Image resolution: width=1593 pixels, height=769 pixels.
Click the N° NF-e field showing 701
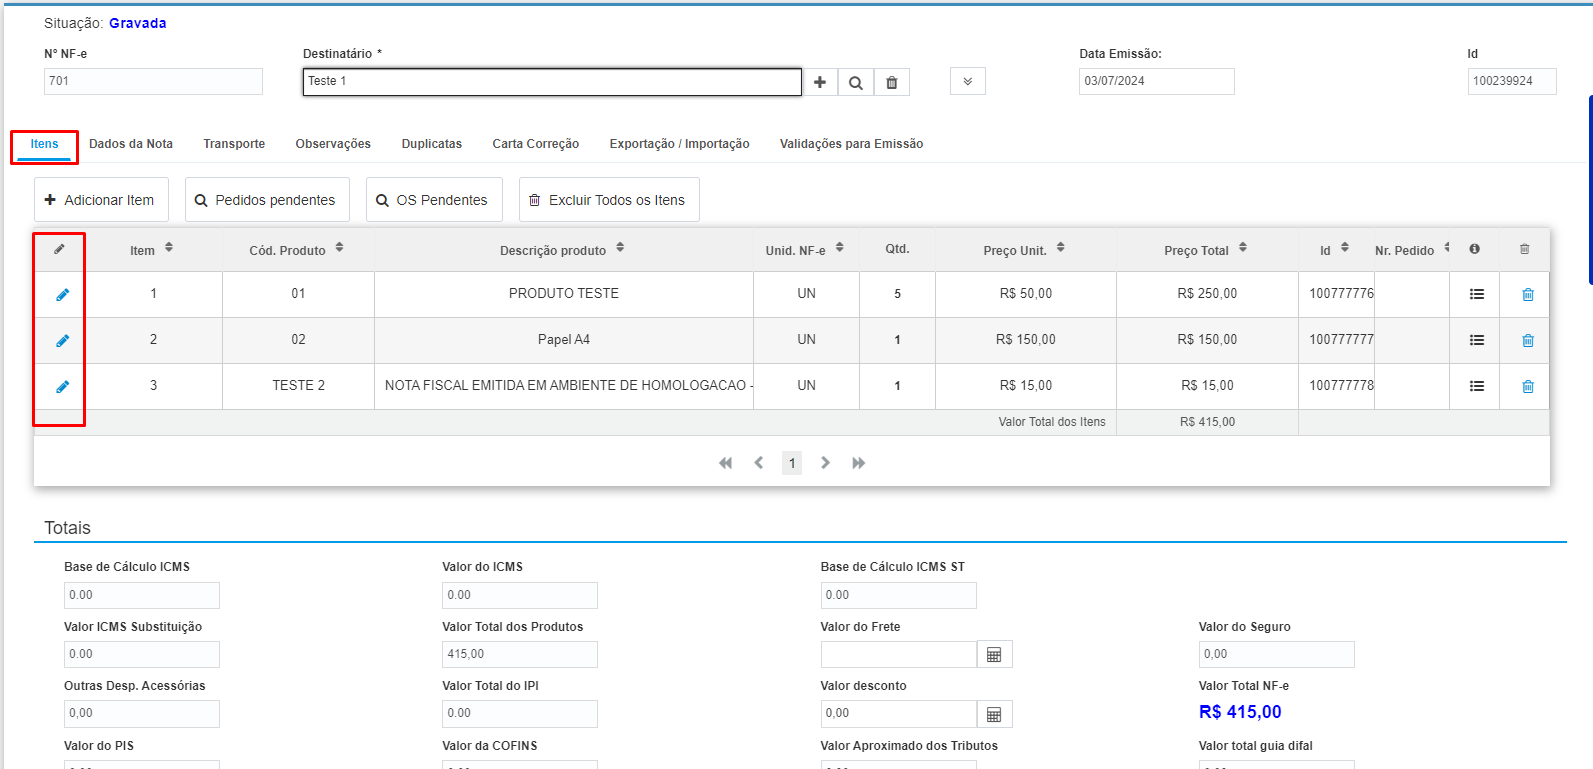pos(153,81)
